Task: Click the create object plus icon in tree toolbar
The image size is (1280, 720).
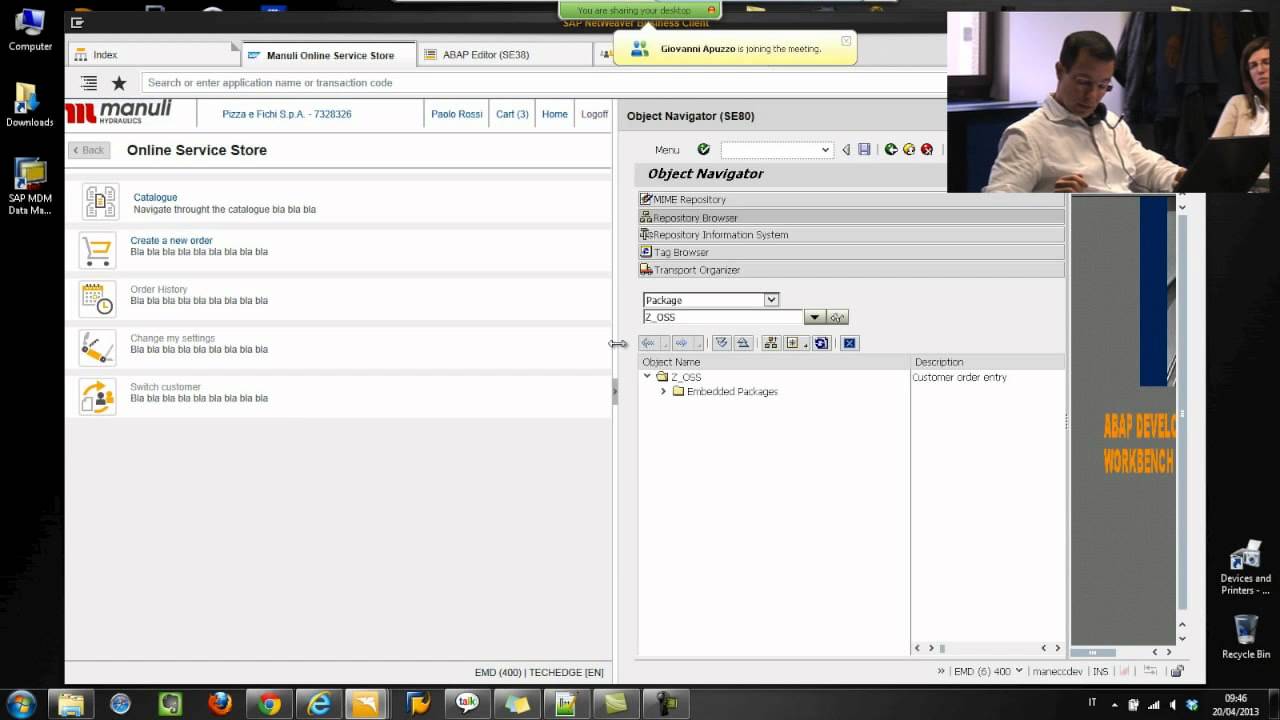Action: [793, 343]
